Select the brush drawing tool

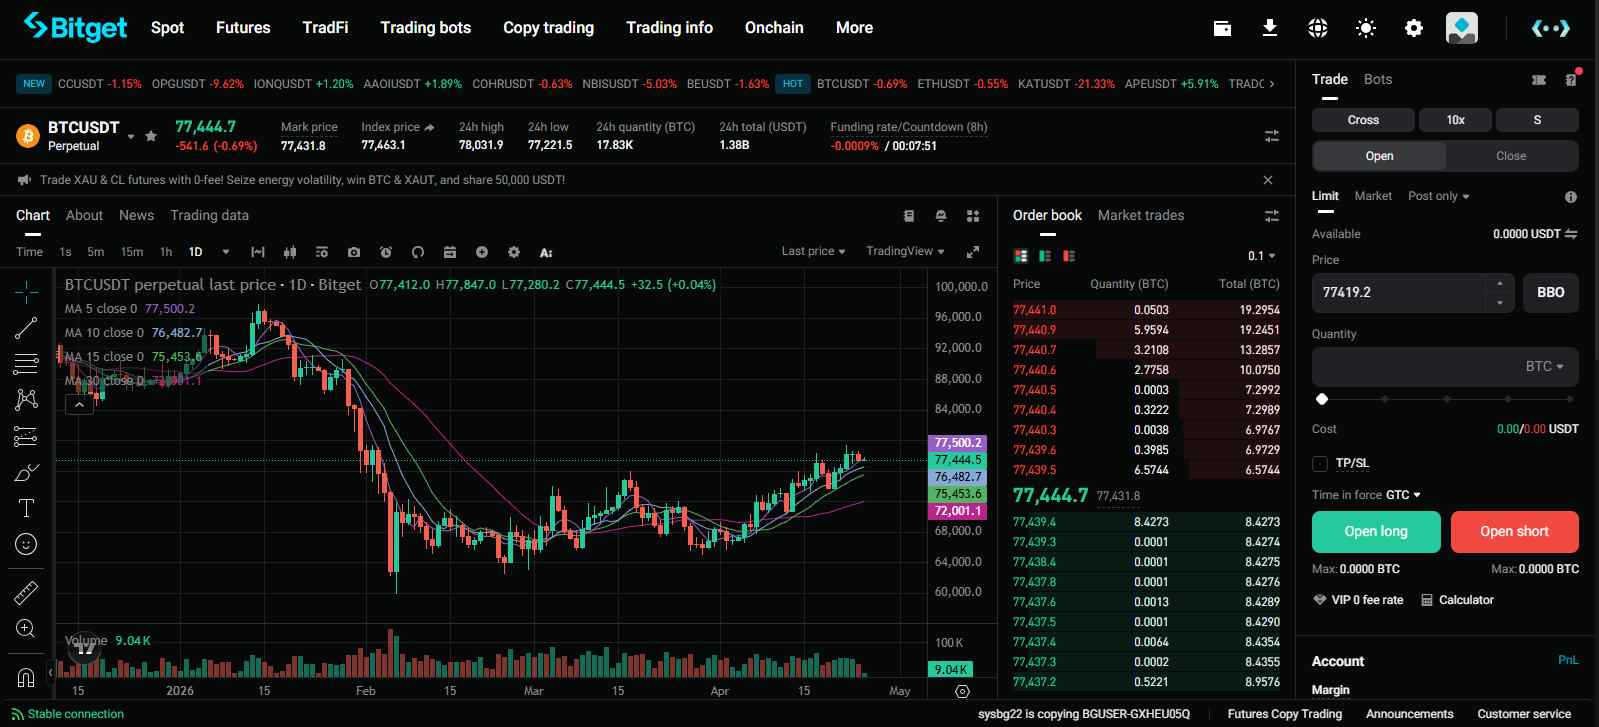click(x=26, y=472)
